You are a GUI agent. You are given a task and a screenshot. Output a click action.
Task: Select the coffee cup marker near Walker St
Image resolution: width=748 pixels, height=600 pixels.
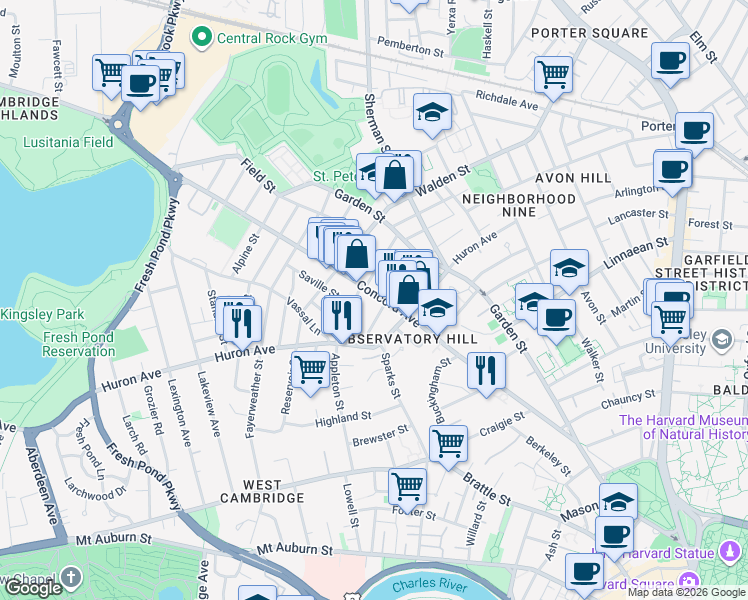pyautogui.click(x=556, y=321)
